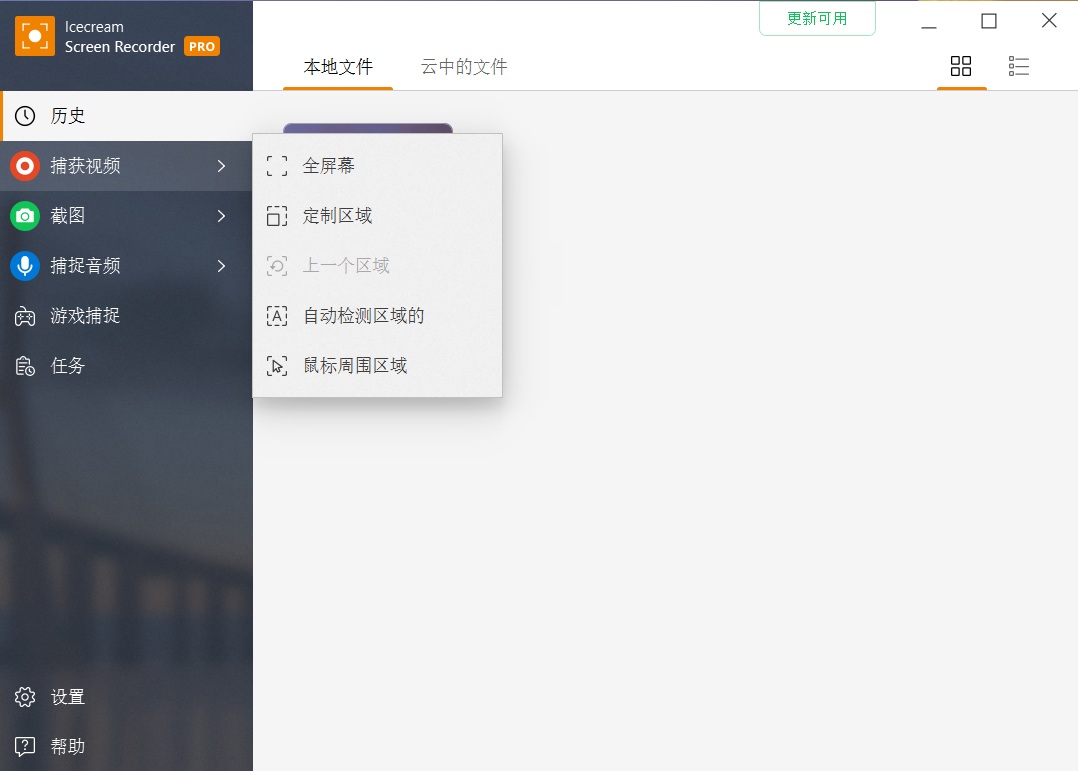Click the 自动检测区域的 auto-detect icon
The image size is (1078, 771).
click(x=277, y=316)
